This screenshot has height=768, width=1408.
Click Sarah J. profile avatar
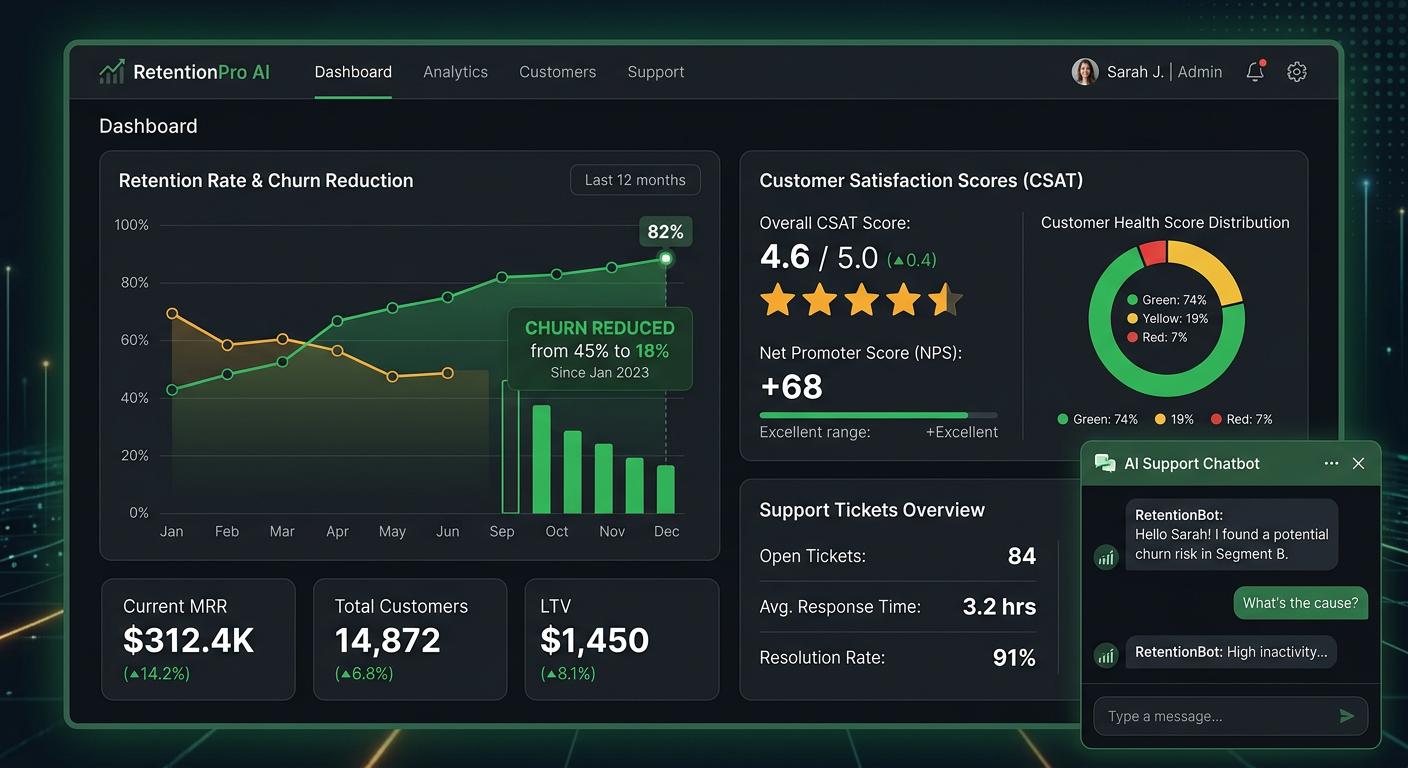pos(1085,71)
